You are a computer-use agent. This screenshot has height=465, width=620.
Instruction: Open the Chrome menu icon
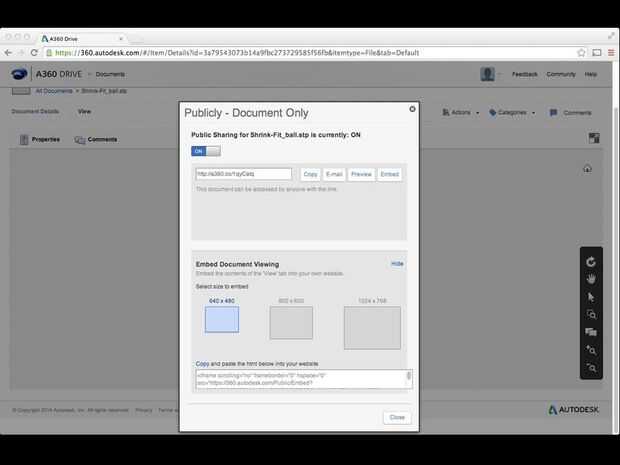(x=611, y=53)
